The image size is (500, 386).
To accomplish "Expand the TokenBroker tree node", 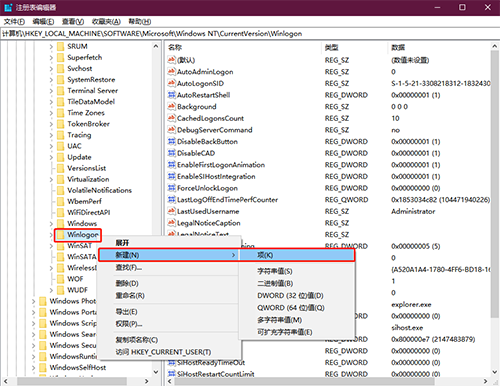I will click(x=51, y=124).
